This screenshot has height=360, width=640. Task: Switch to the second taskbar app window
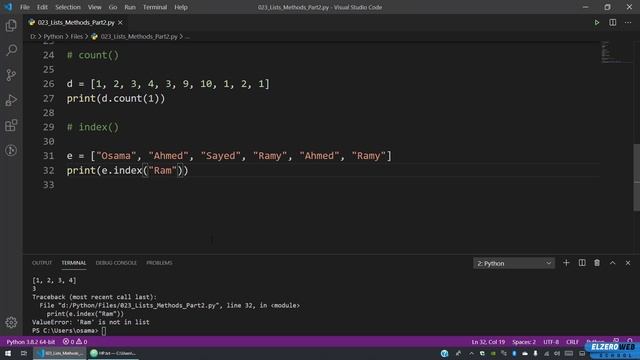click(x=113, y=353)
